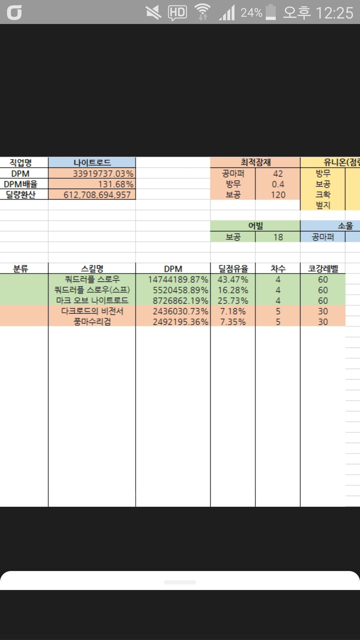This screenshot has height=640, width=360.
Task: Tap the bottom sheet drag handle
Action: (x=180, y=582)
